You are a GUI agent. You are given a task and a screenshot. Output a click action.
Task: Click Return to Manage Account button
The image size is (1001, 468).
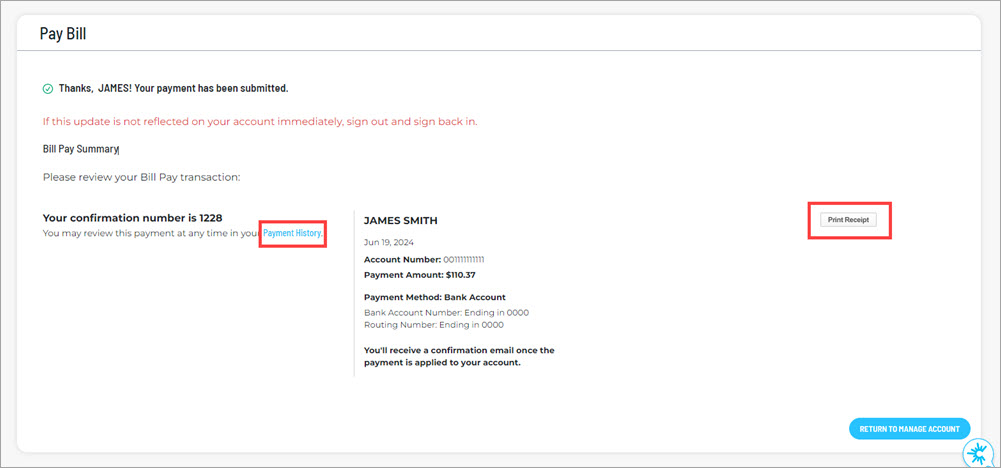pos(909,429)
